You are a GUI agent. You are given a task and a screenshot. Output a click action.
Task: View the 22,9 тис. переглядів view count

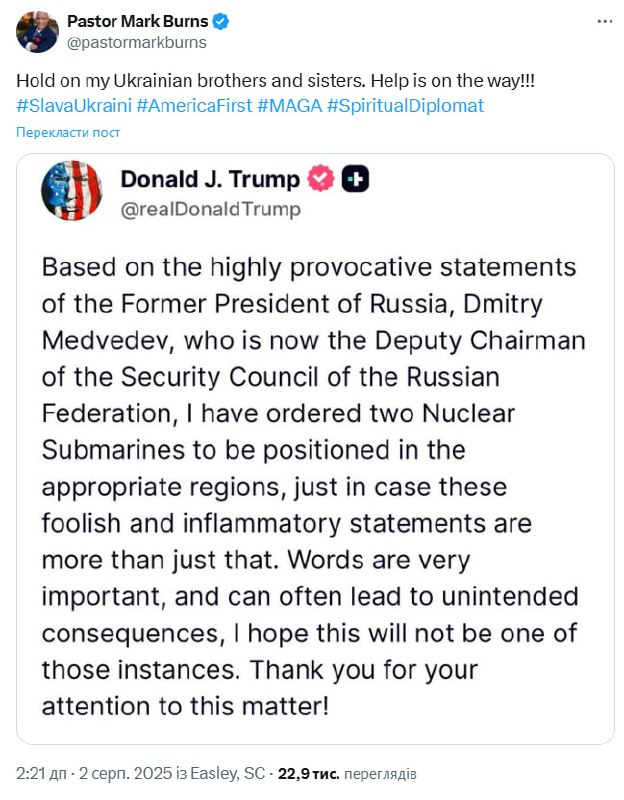pyautogui.click(x=347, y=774)
